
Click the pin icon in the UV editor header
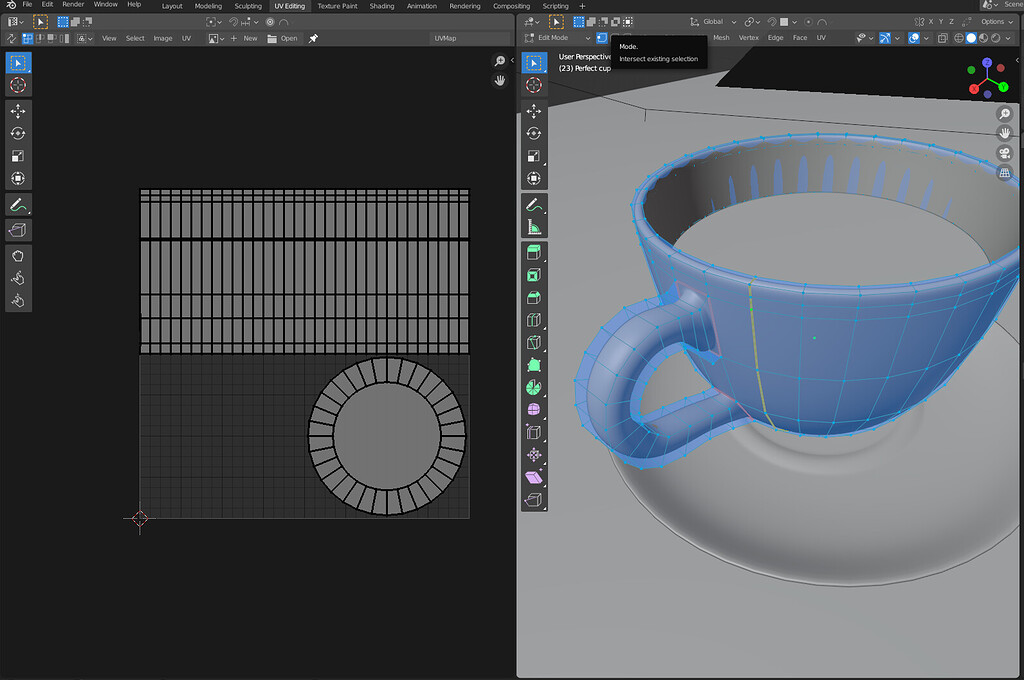312,38
